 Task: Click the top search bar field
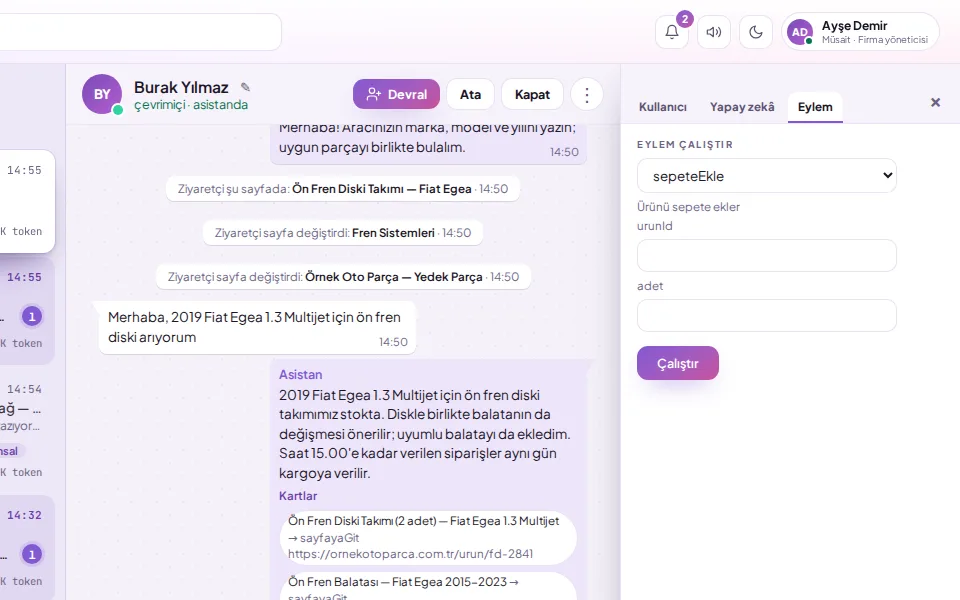140,32
